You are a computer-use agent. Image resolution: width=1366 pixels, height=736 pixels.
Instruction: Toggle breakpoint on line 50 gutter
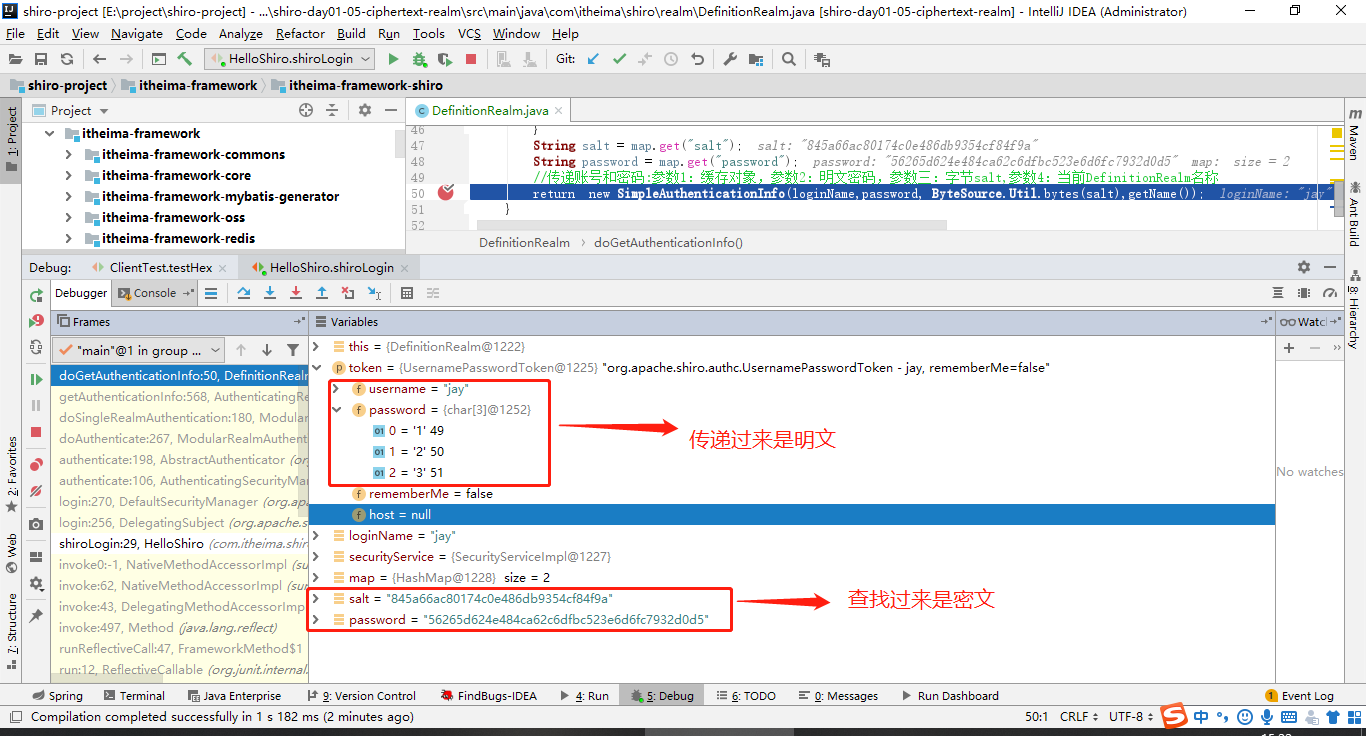[x=446, y=193]
